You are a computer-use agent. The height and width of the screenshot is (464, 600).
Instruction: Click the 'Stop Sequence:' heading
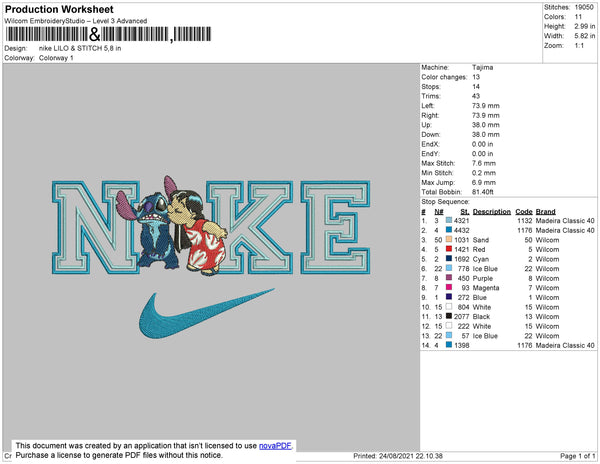point(445,202)
